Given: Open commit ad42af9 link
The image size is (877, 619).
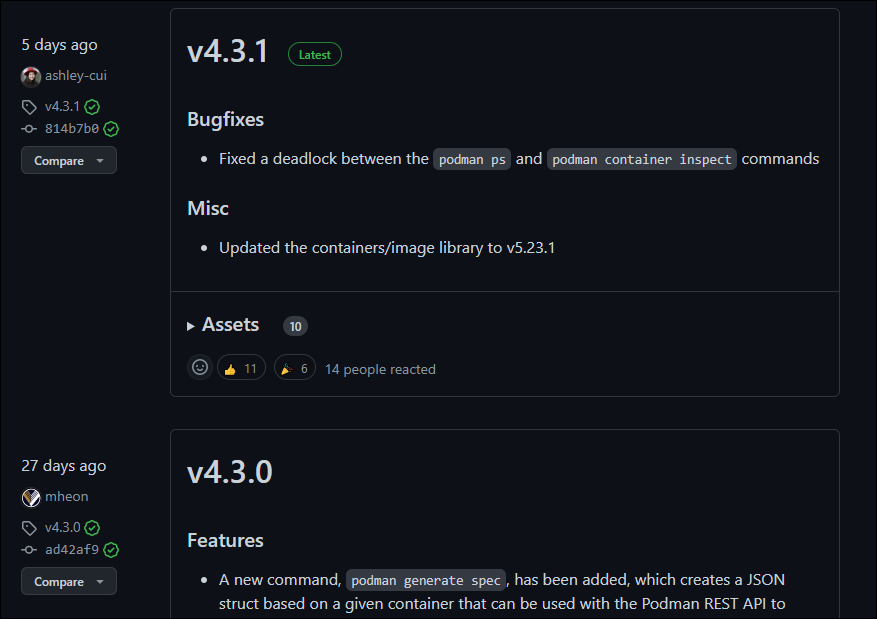Looking at the screenshot, I should pos(72,549).
